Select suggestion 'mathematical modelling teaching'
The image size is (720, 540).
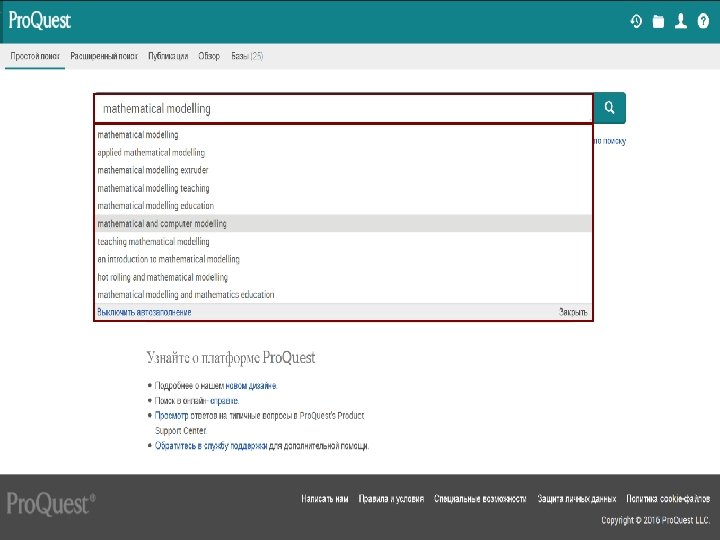[x=343, y=188]
